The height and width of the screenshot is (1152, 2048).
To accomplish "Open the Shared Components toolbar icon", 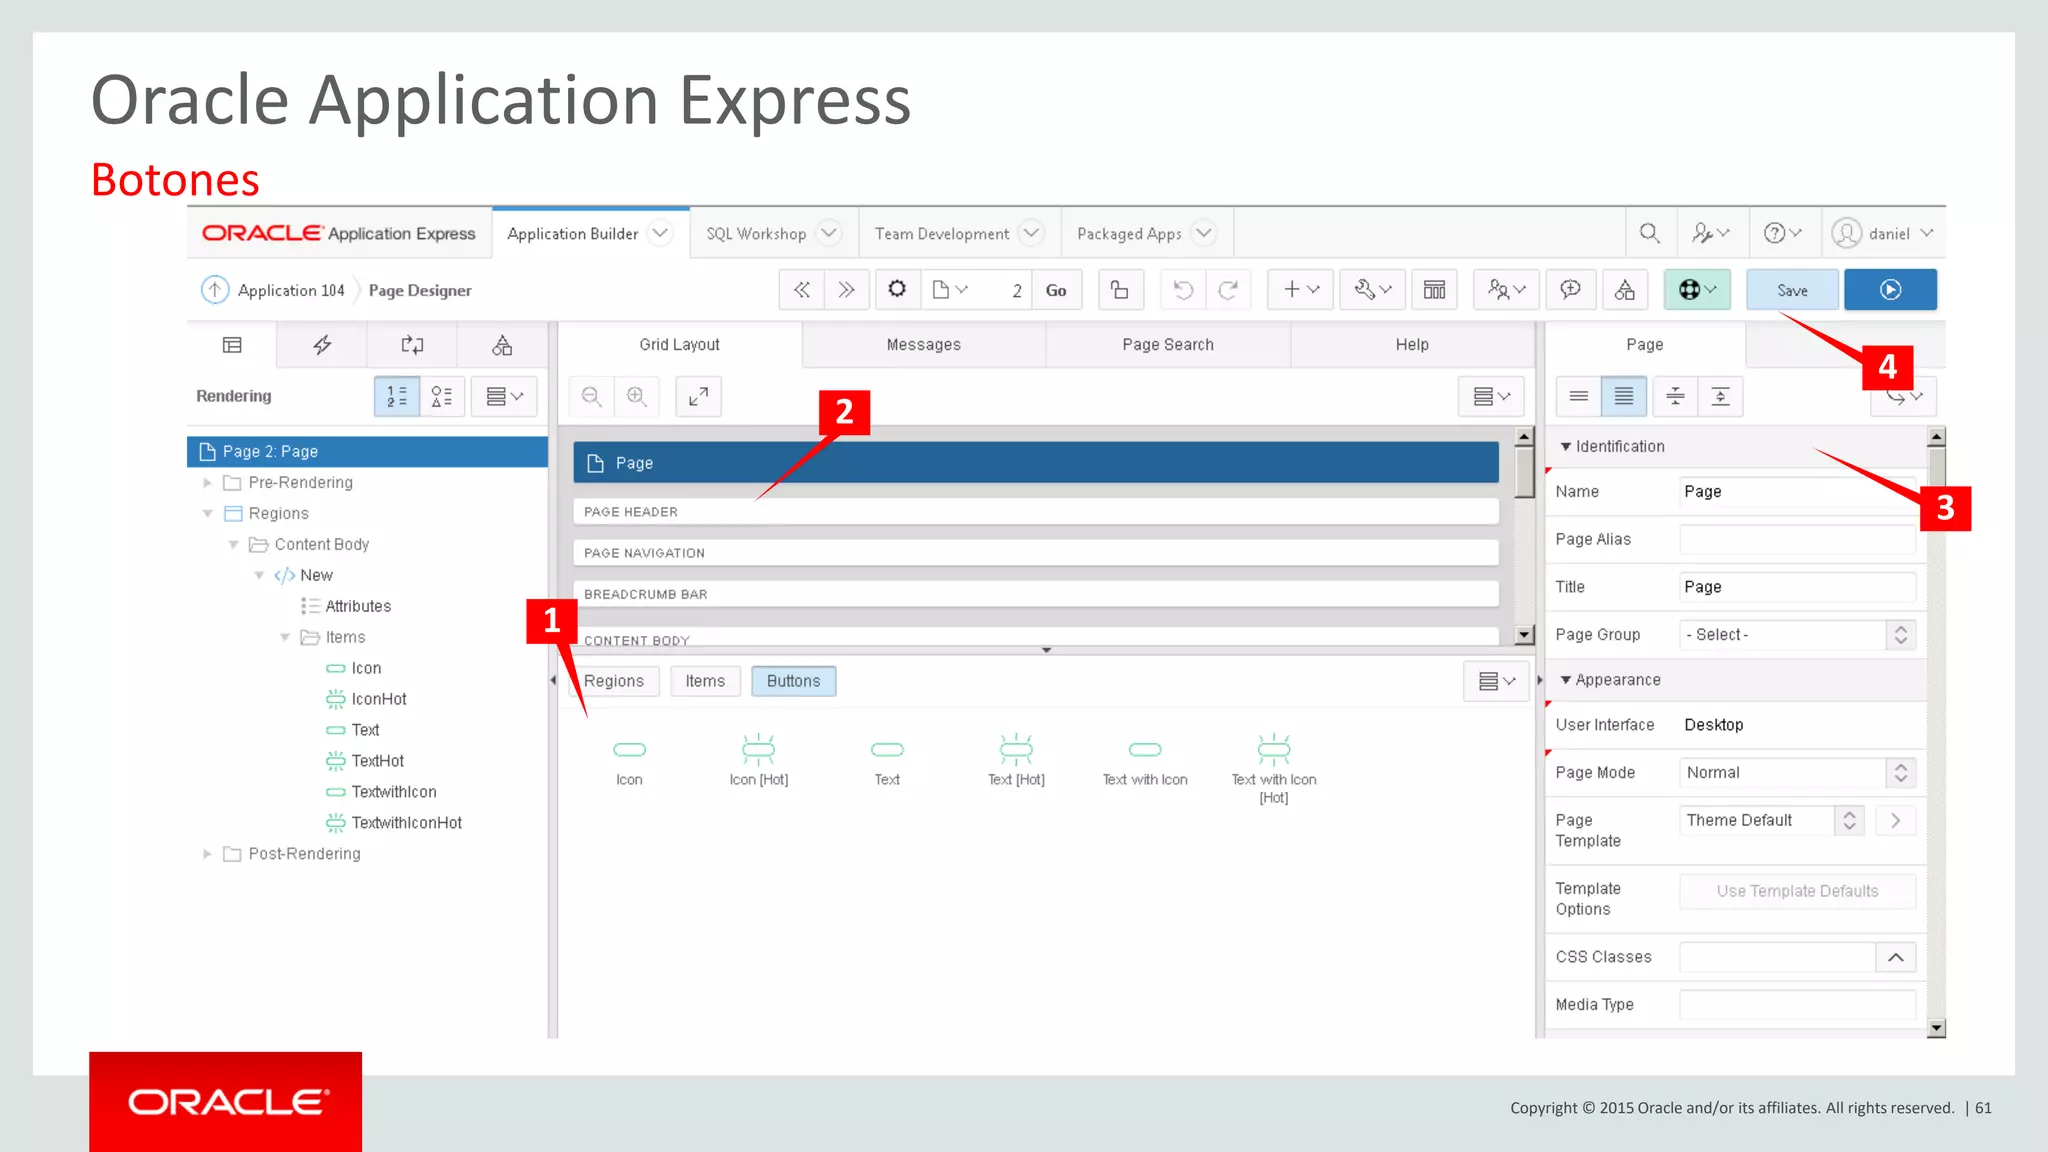I will click(1625, 290).
